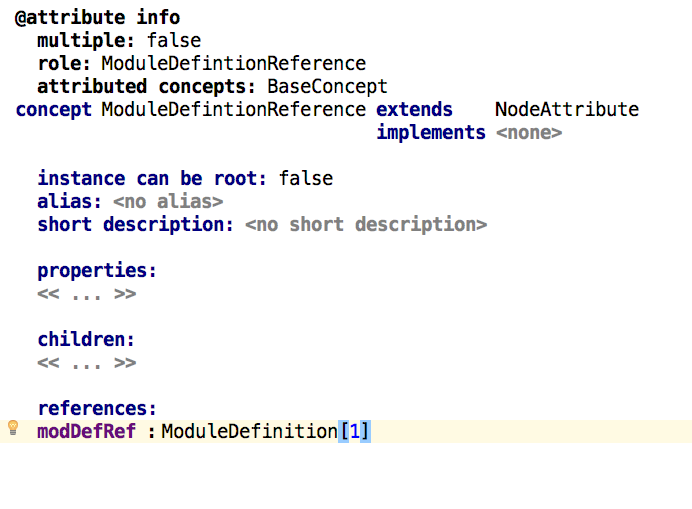Click the role value ModuleDefintionReference
Image resolution: width=692 pixels, height=509 pixels.
pyautogui.click(x=233, y=64)
